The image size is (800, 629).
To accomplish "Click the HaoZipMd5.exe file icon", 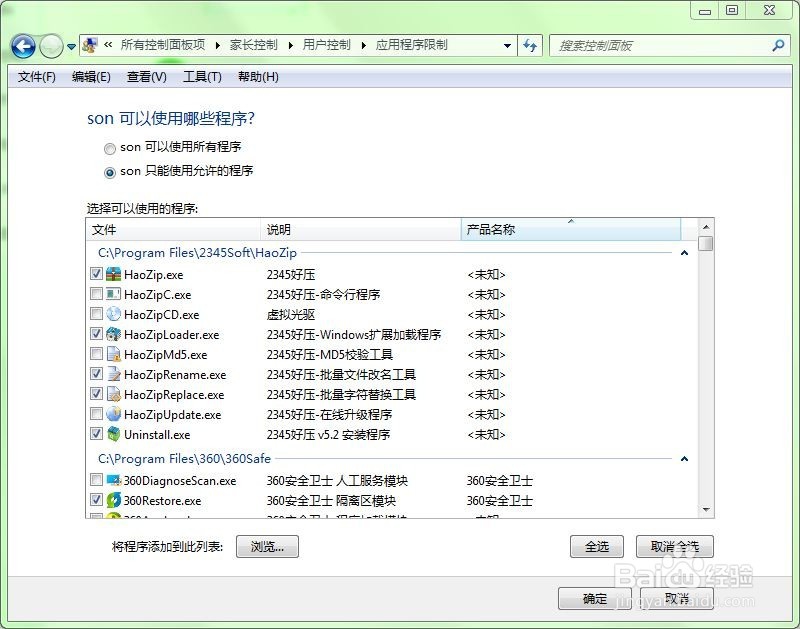I will pos(113,355).
